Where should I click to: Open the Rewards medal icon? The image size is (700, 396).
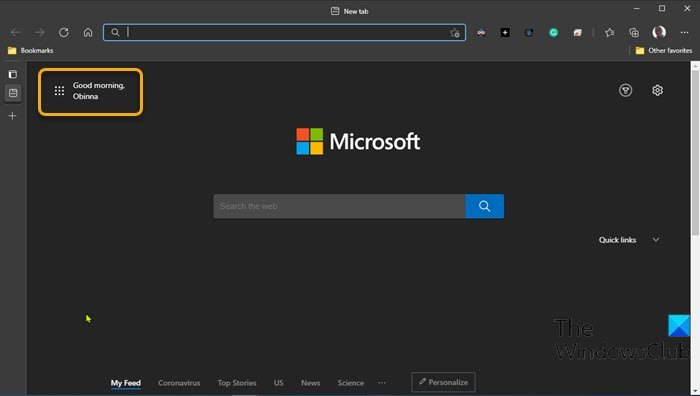tap(625, 90)
